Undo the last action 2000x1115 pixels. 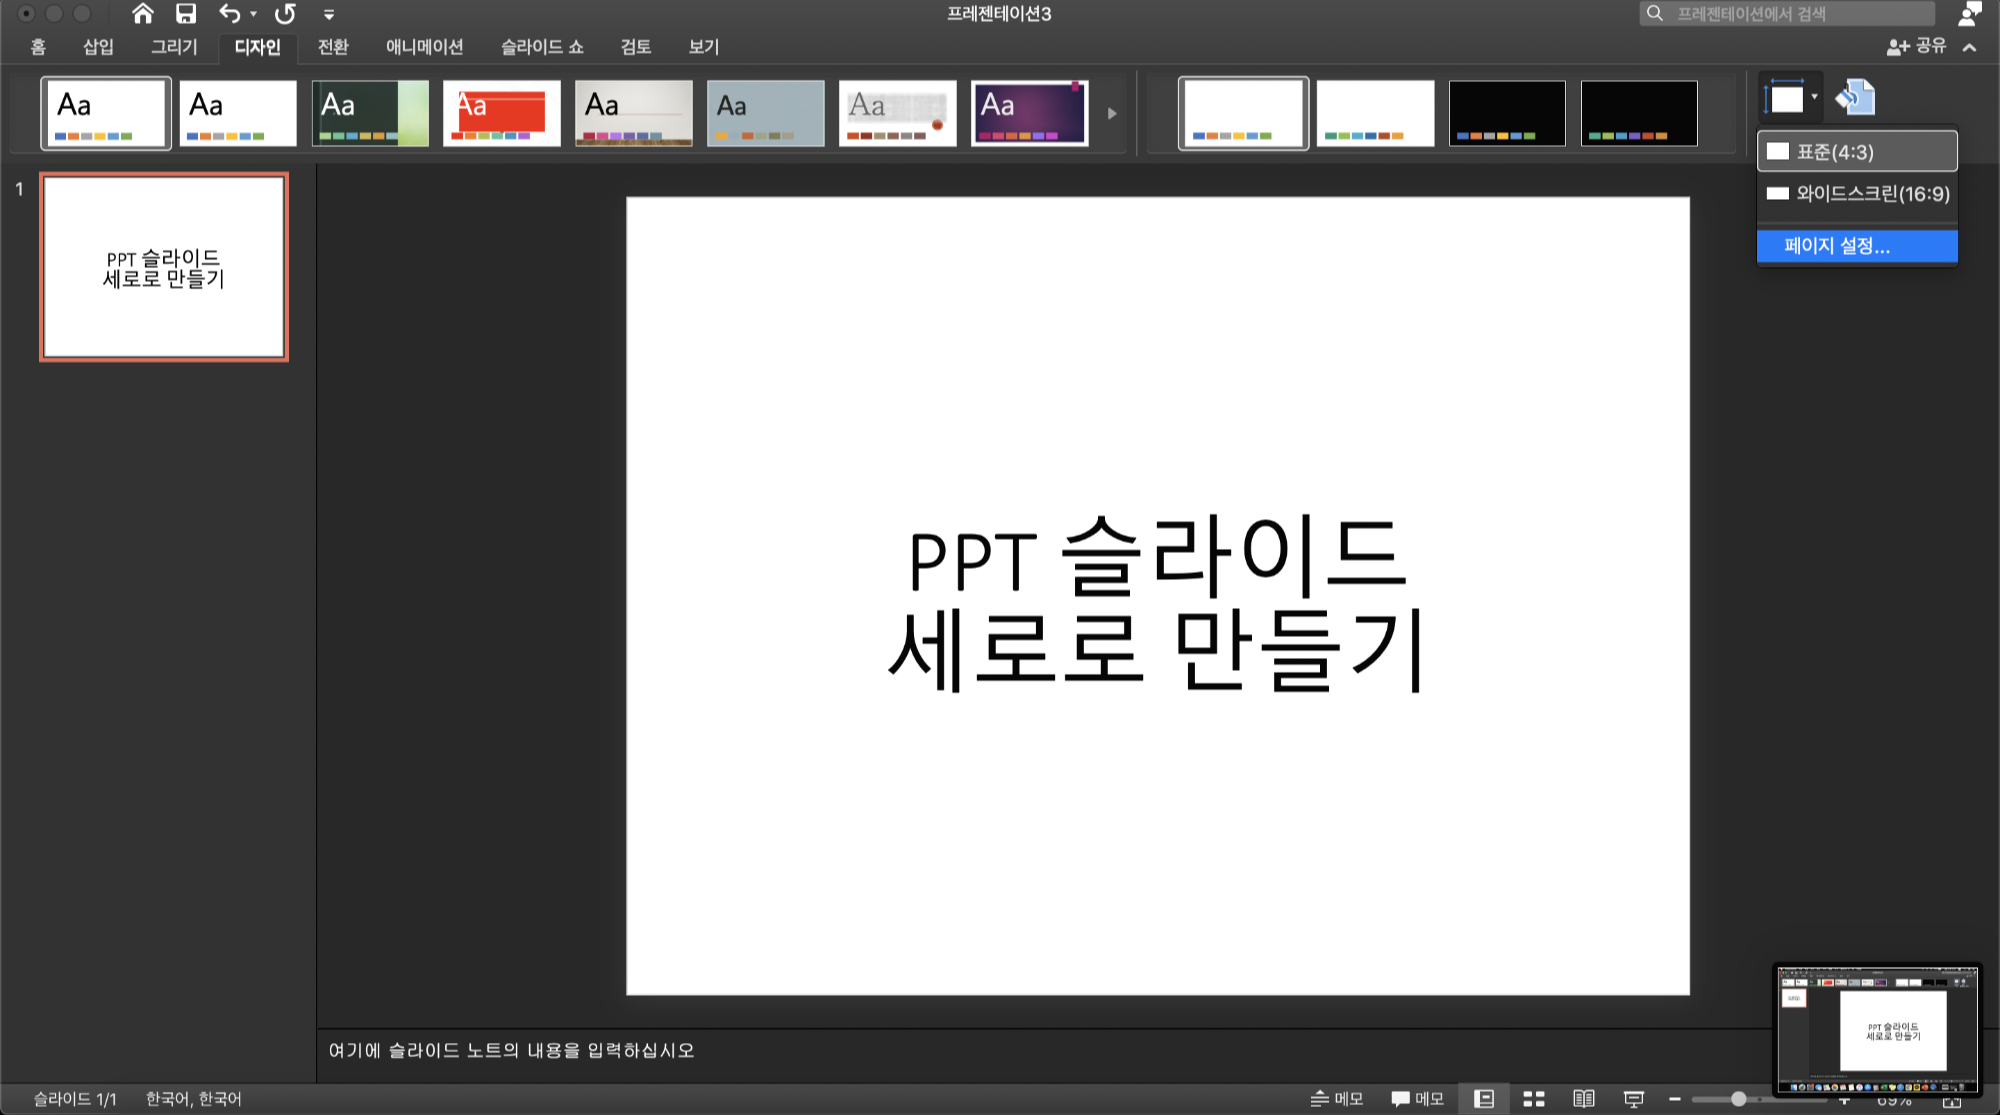pos(229,14)
